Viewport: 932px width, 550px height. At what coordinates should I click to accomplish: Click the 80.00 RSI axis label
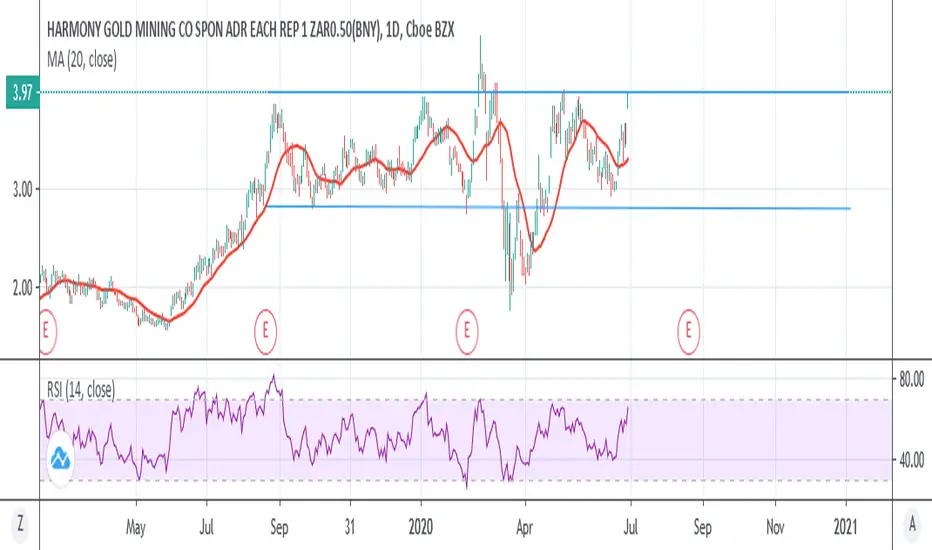(911, 379)
